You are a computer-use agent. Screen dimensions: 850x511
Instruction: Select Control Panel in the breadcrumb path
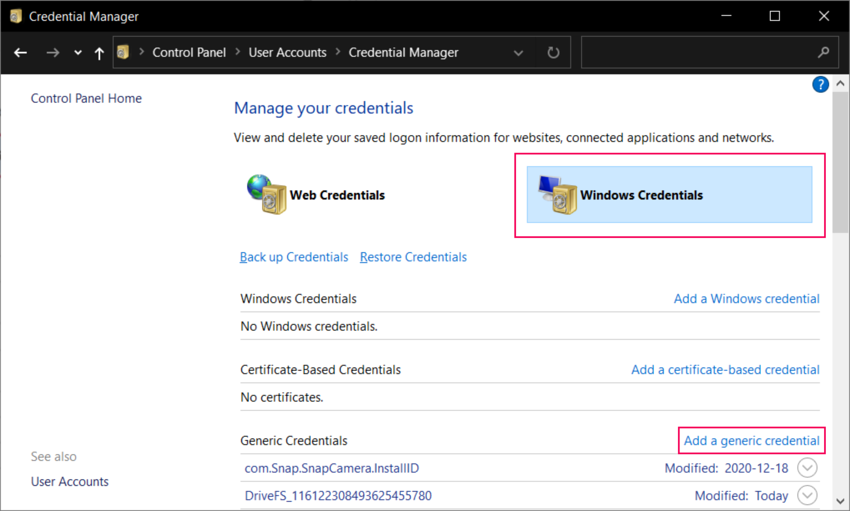coord(189,52)
